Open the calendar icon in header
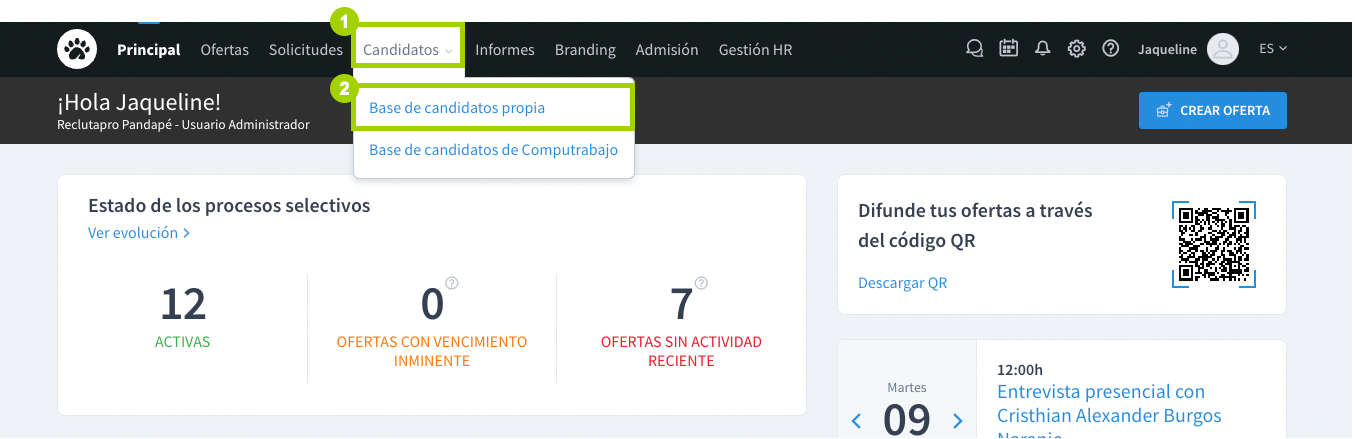Image resolution: width=1355 pixels, height=439 pixels. pos(1009,49)
